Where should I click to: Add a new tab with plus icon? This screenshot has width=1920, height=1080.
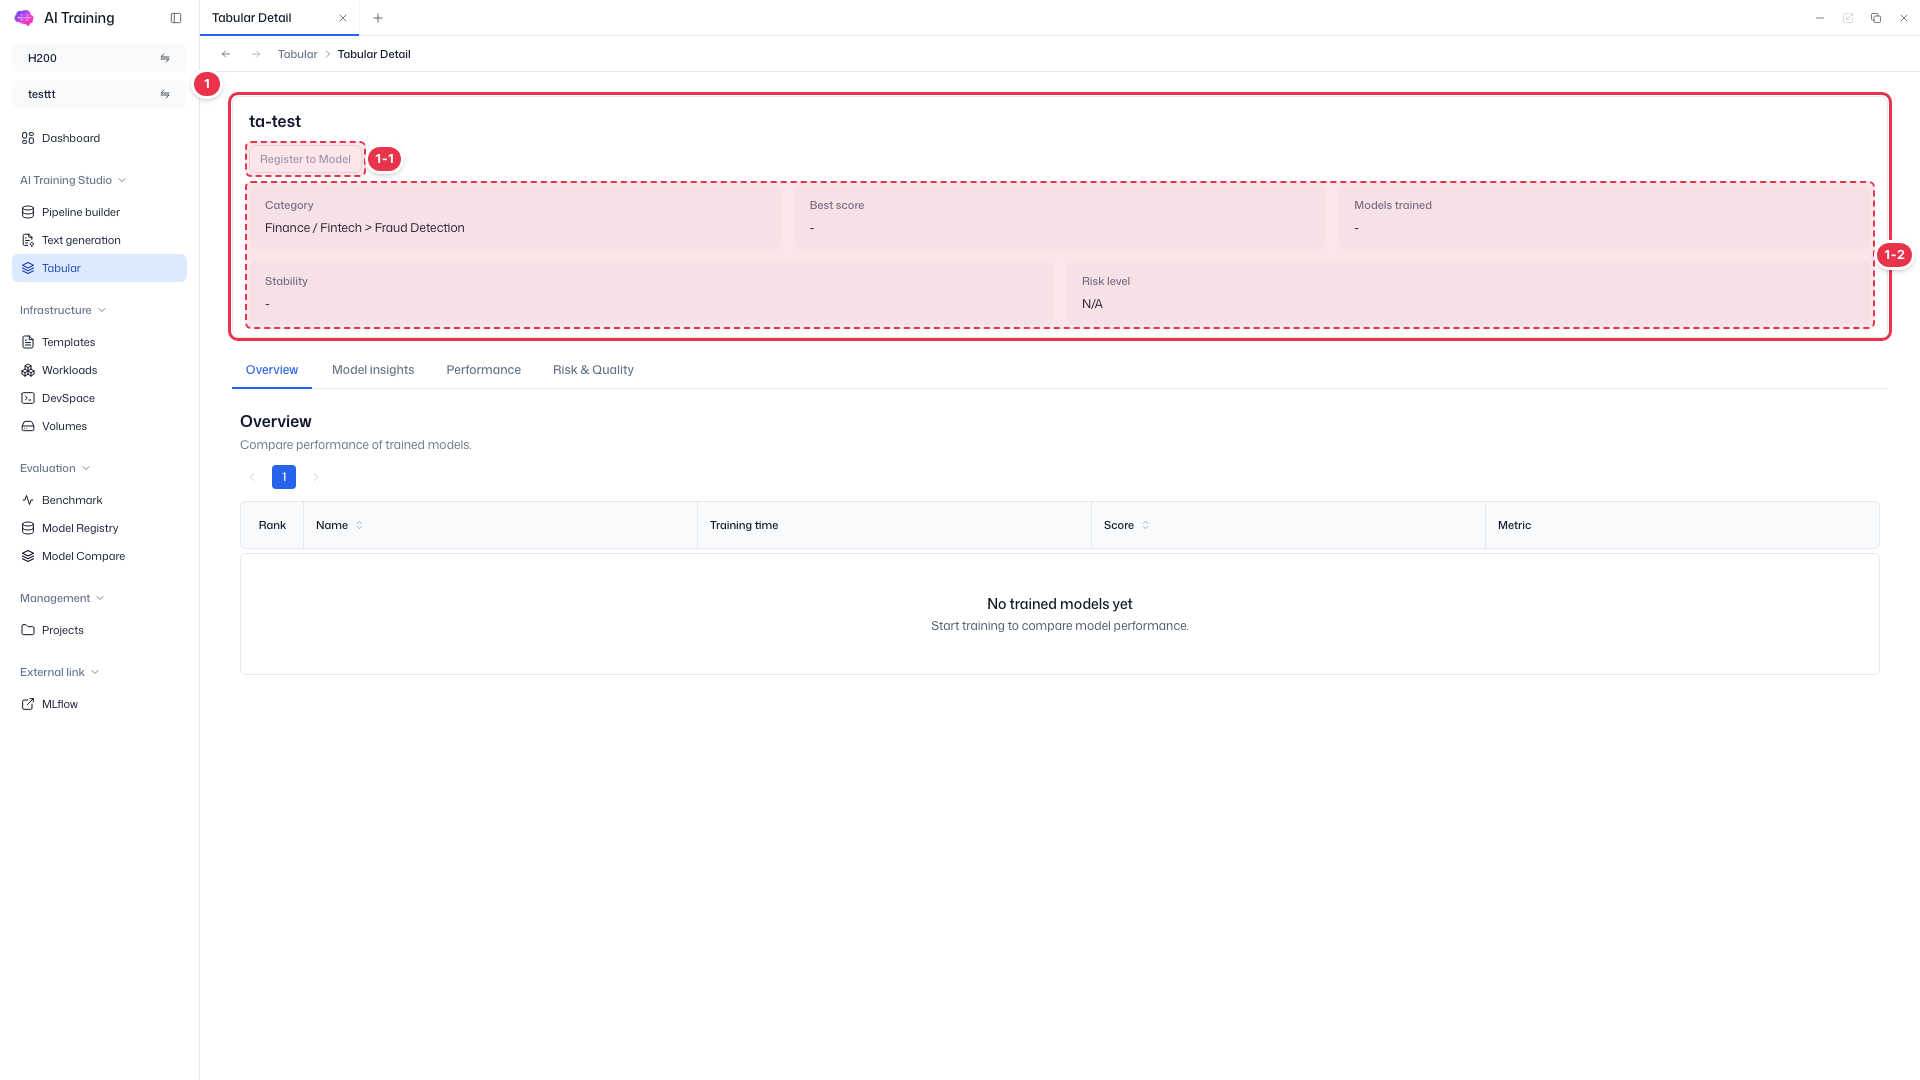378,18
